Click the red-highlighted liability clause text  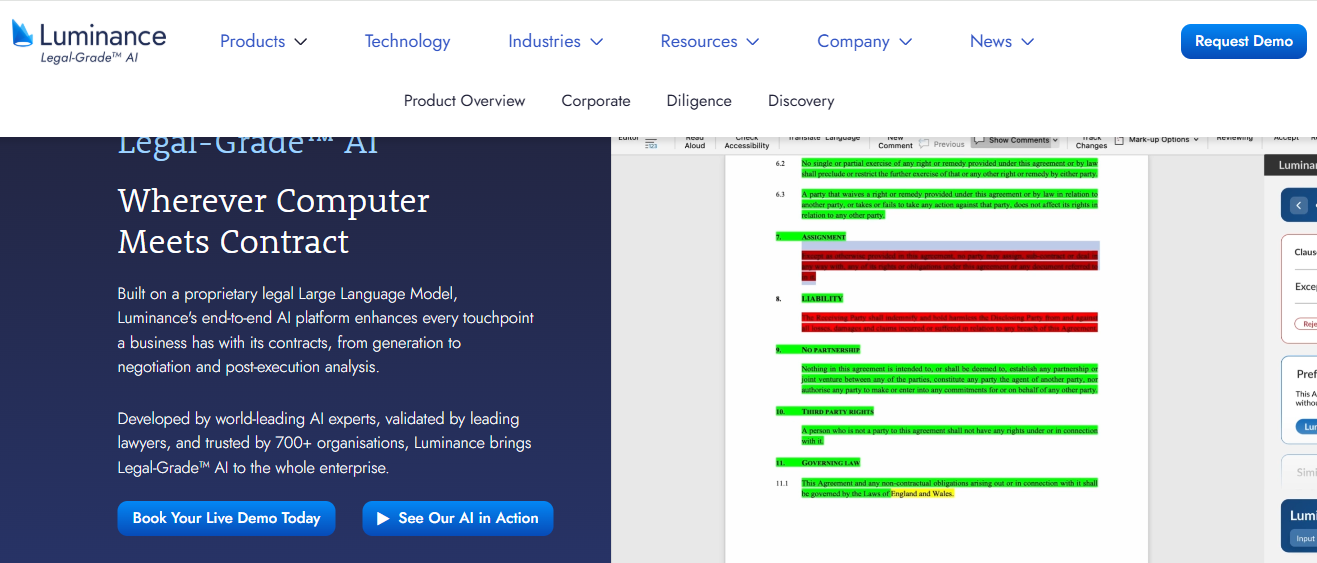(x=949, y=322)
